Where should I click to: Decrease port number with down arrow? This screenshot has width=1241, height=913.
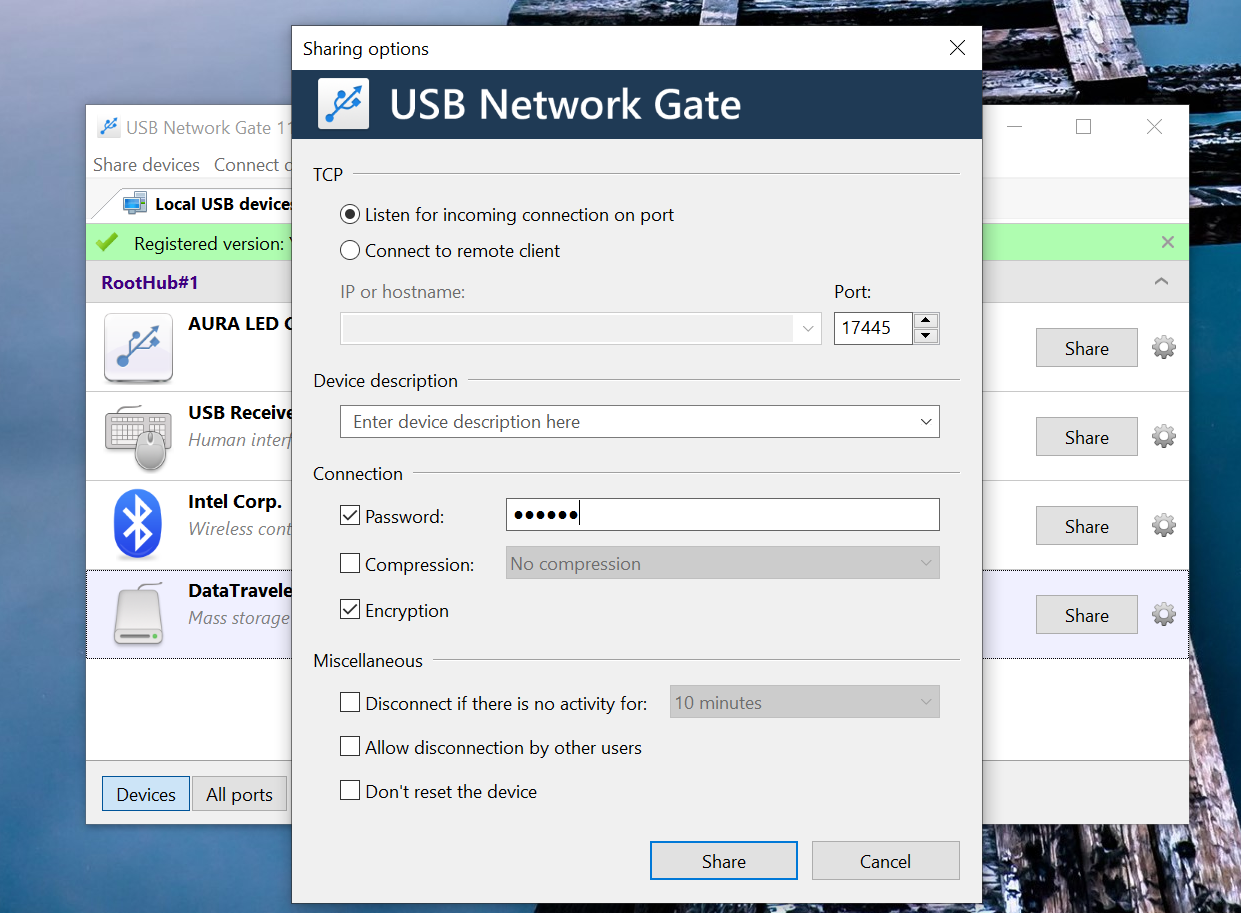pyautogui.click(x=926, y=336)
